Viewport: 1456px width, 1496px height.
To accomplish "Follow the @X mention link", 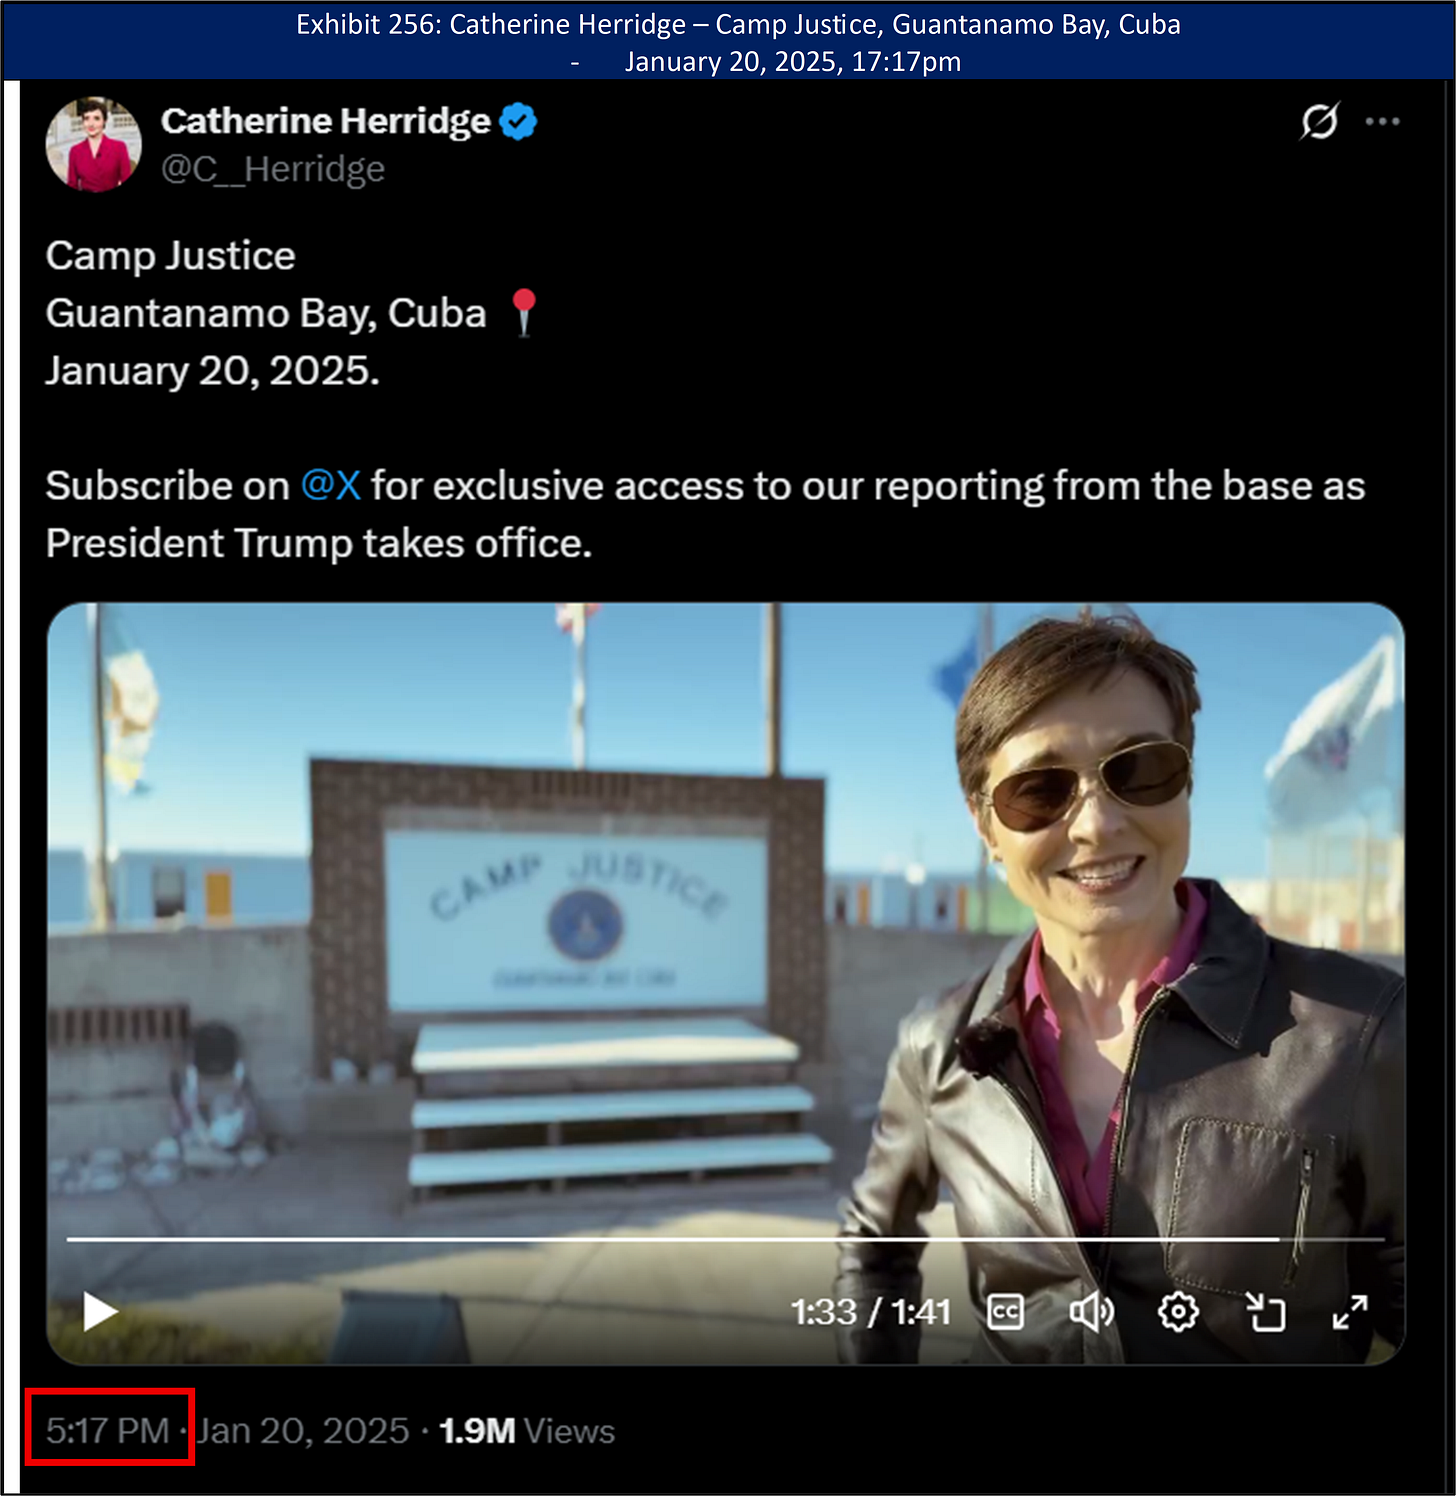I will click(331, 486).
